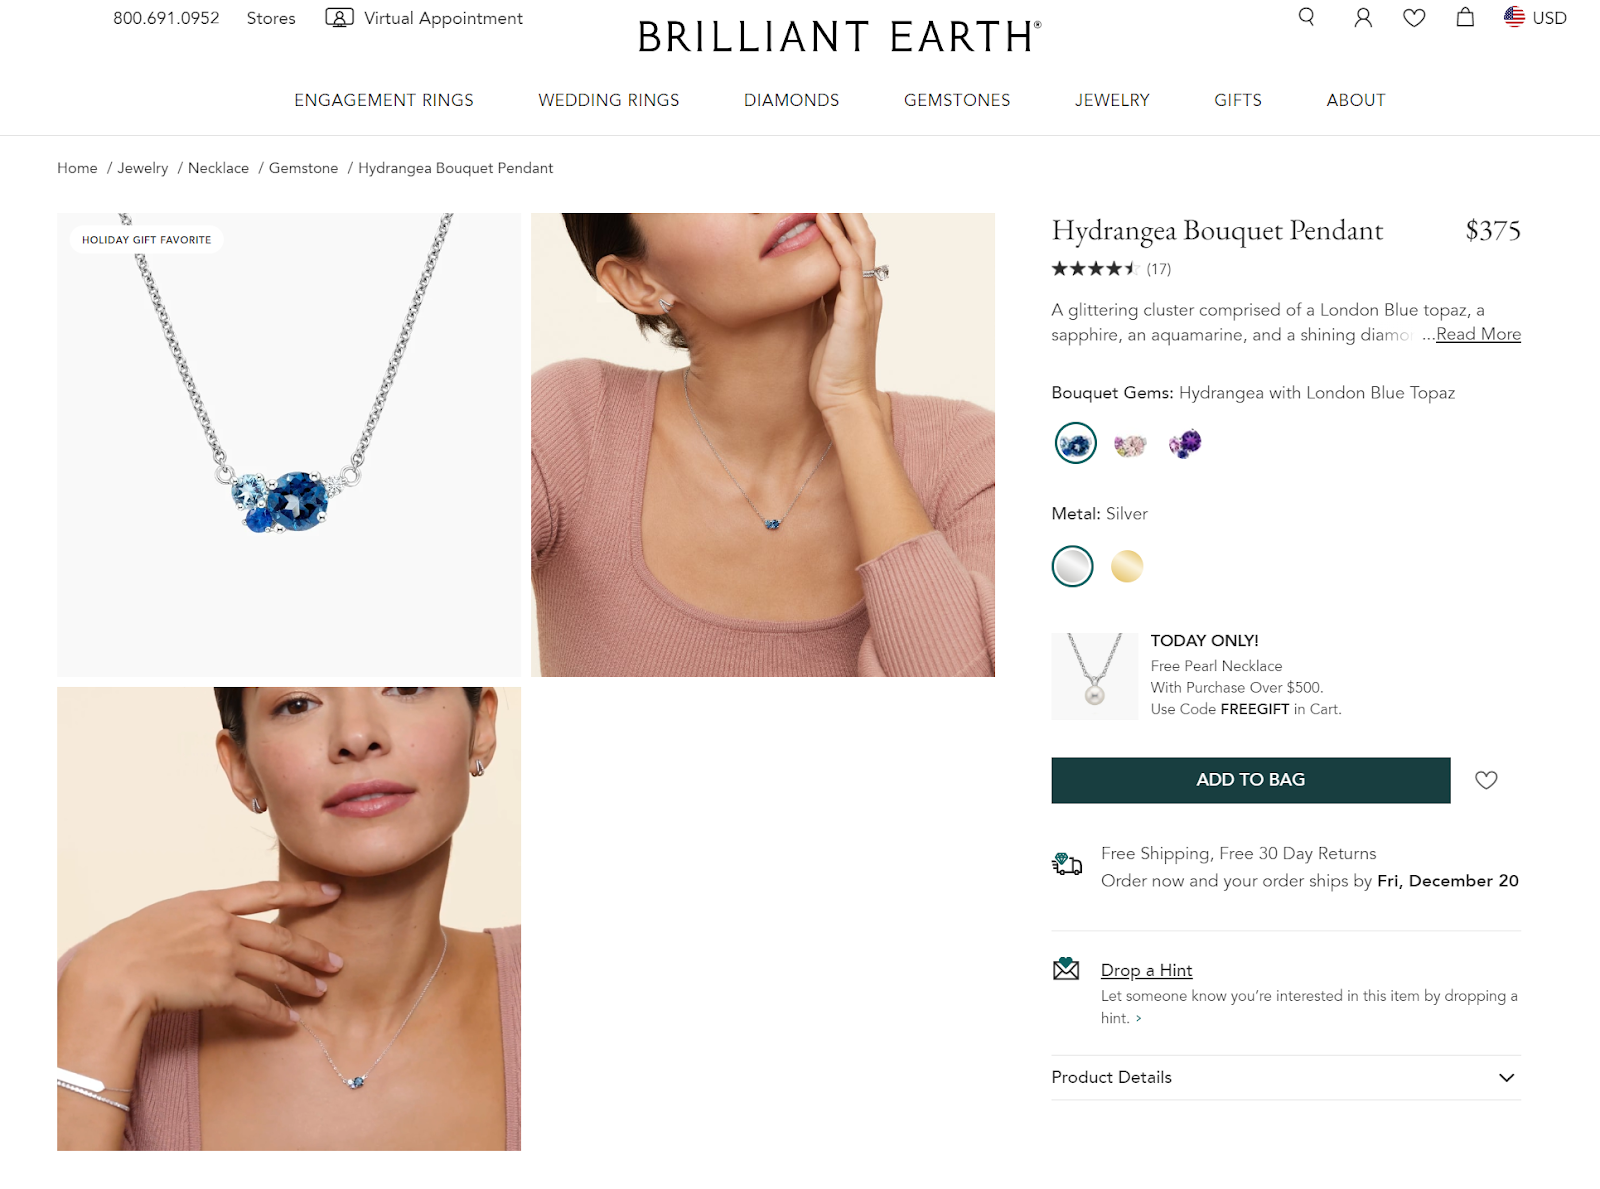Image resolution: width=1600 pixels, height=1189 pixels.
Task: Click the free shipping truck icon
Action: pyautogui.click(x=1068, y=864)
